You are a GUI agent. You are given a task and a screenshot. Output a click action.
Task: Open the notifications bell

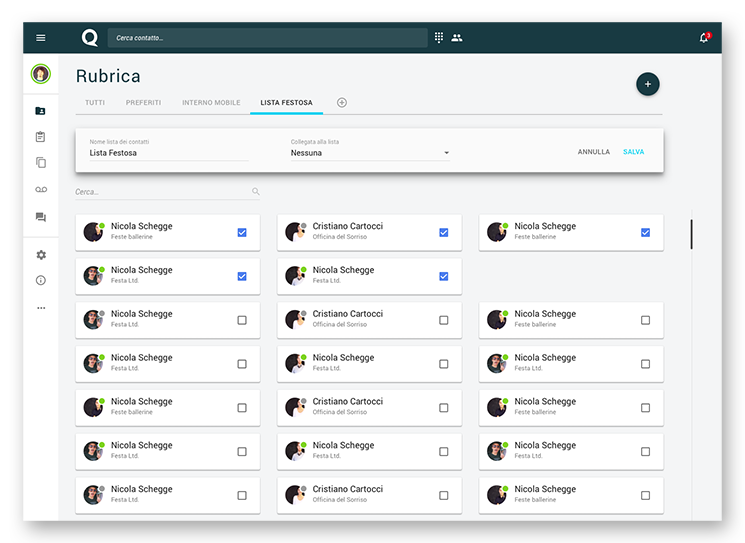(704, 38)
